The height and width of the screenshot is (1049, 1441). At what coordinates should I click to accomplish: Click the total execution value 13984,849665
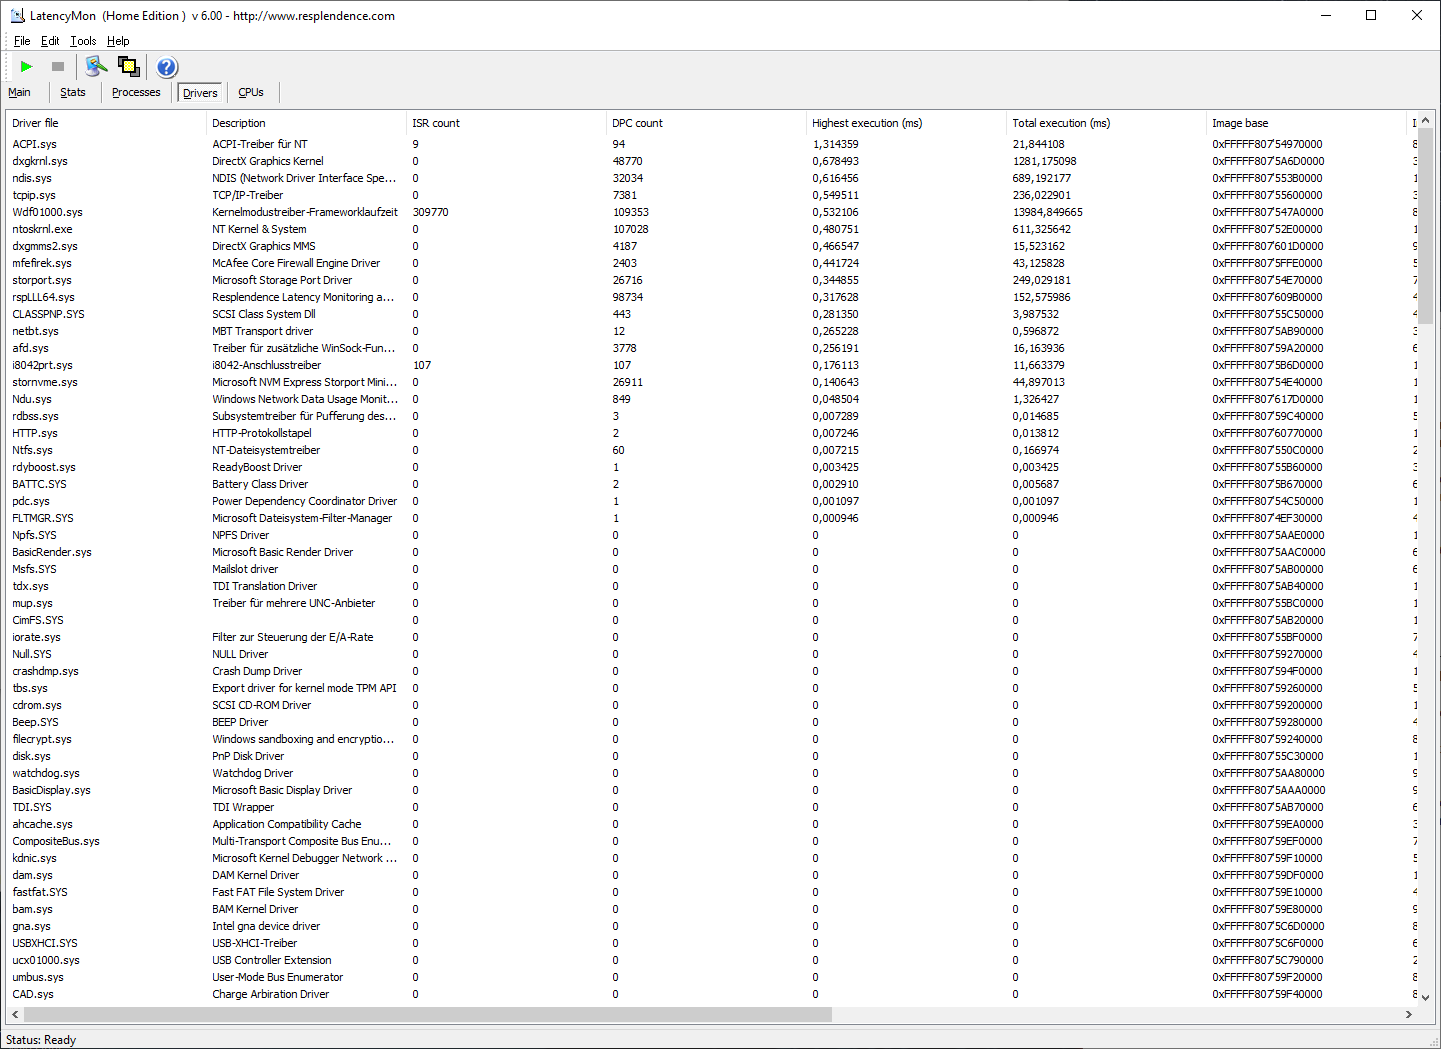[1048, 212]
